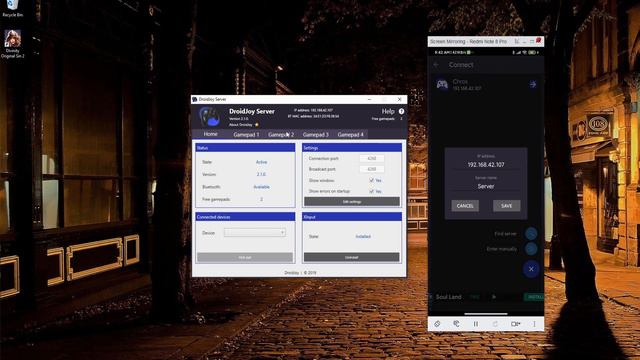Viewport: 640px width, 360px height.
Task: Open the Recycle Bin desktop icon
Action: (x=13, y=7)
